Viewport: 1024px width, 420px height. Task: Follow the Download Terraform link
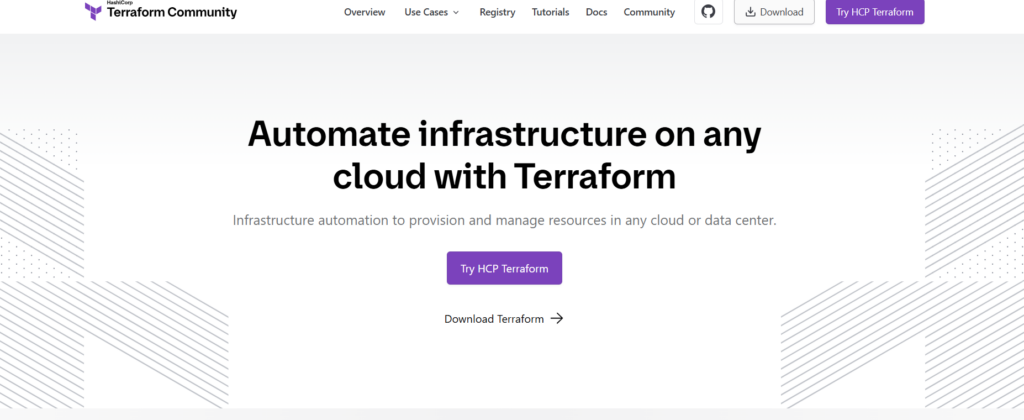point(504,319)
